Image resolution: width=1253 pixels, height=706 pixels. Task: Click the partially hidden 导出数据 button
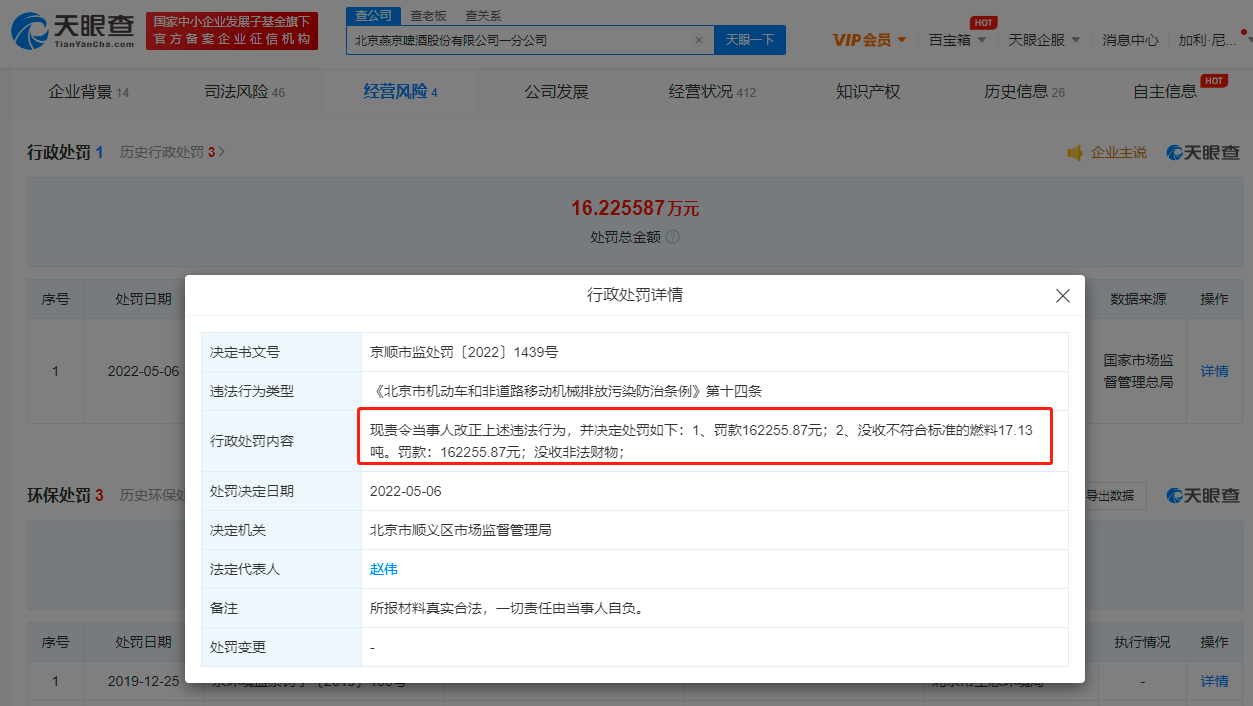click(1115, 495)
